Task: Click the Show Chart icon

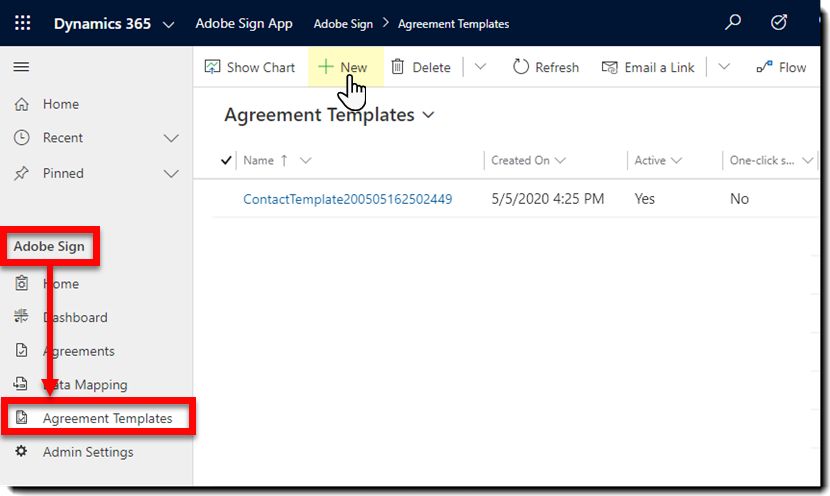Action: 212,67
